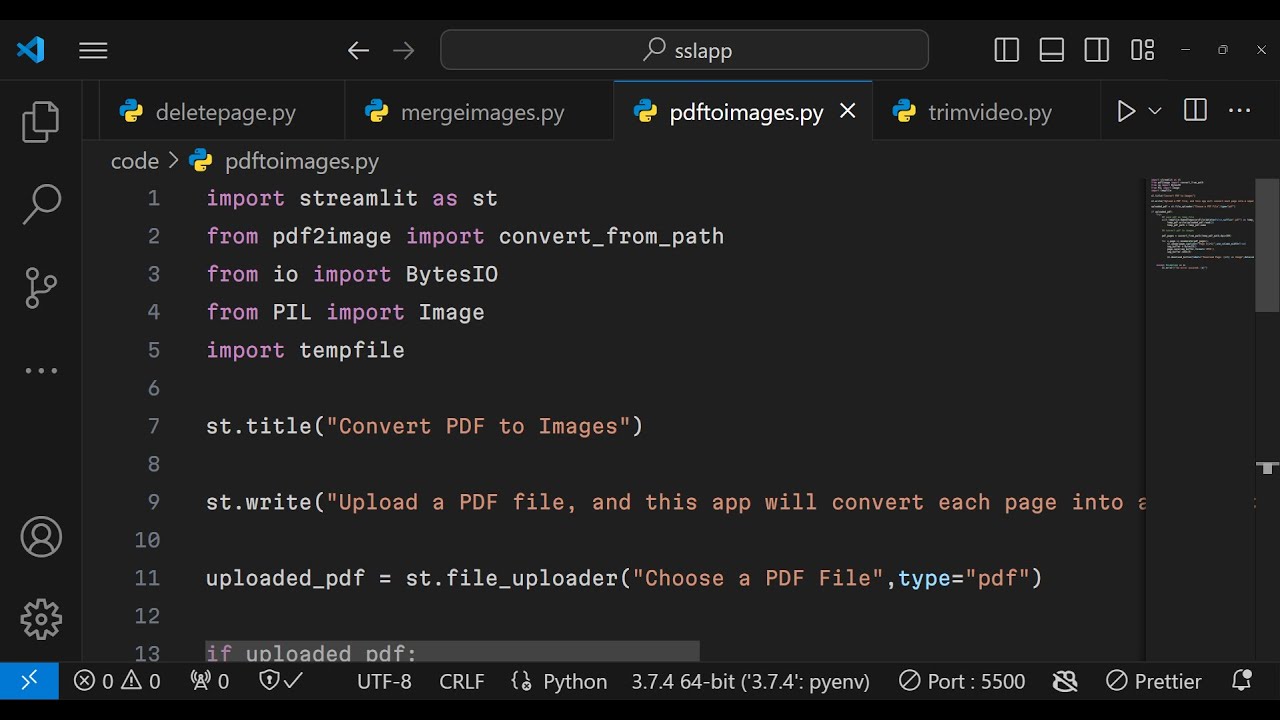Open the hamburger application menu
Screen dimensions: 1280x720
tap(93, 50)
